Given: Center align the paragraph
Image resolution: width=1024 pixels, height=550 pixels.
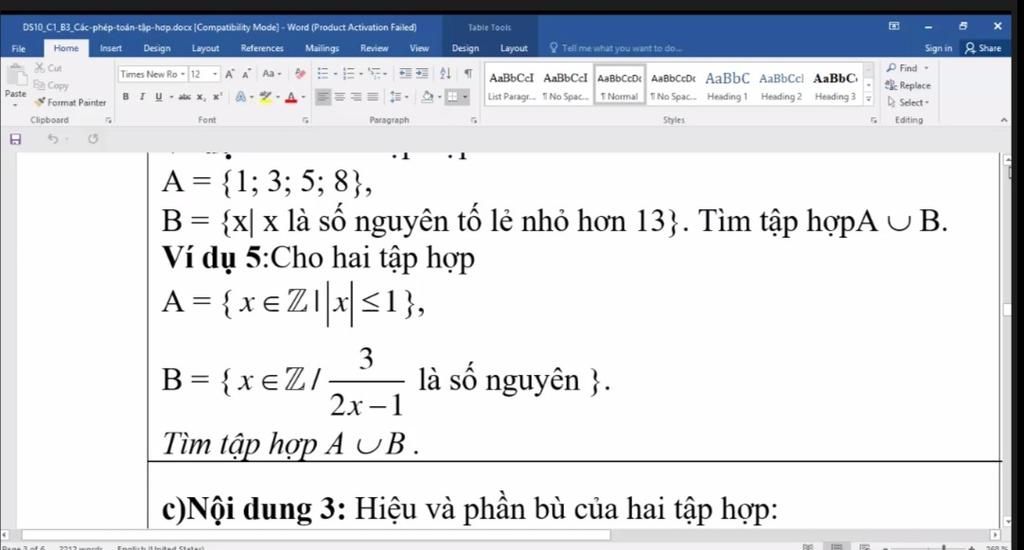Looking at the screenshot, I should click(x=340, y=97).
